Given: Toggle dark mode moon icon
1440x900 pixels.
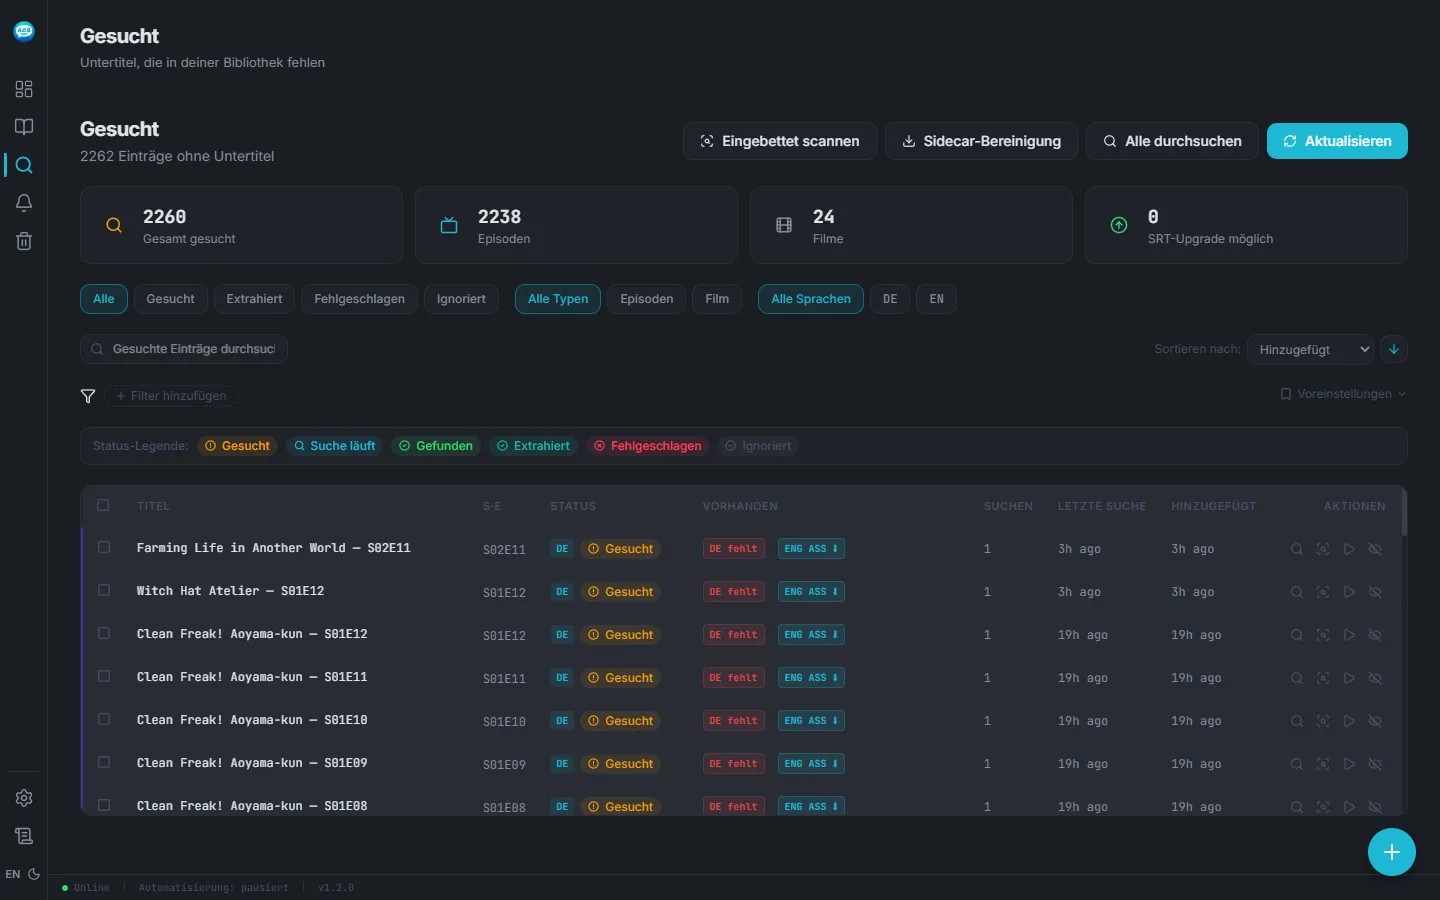Looking at the screenshot, I should [x=34, y=874].
